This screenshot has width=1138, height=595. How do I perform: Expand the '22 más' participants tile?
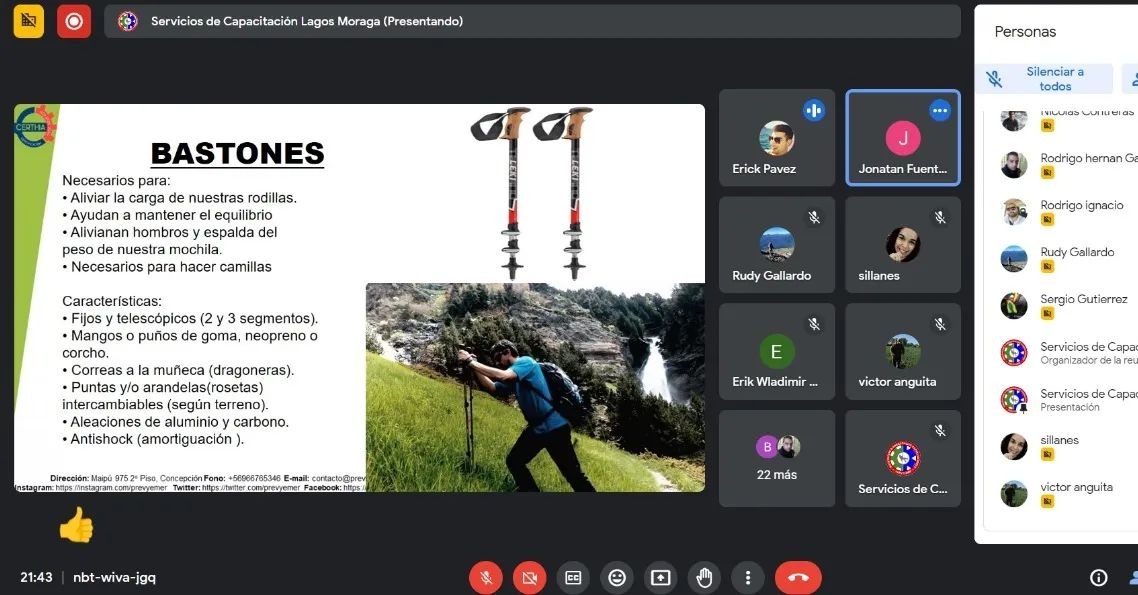click(x=777, y=458)
